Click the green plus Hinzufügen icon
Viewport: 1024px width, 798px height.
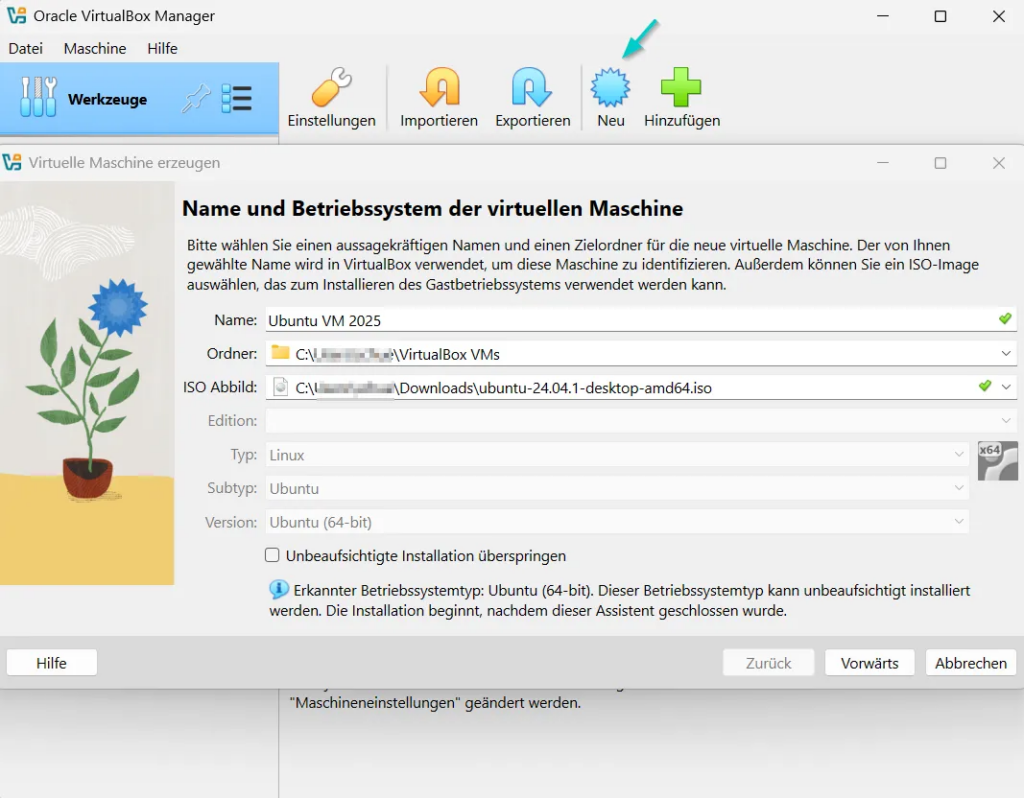(x=681, y=89)
